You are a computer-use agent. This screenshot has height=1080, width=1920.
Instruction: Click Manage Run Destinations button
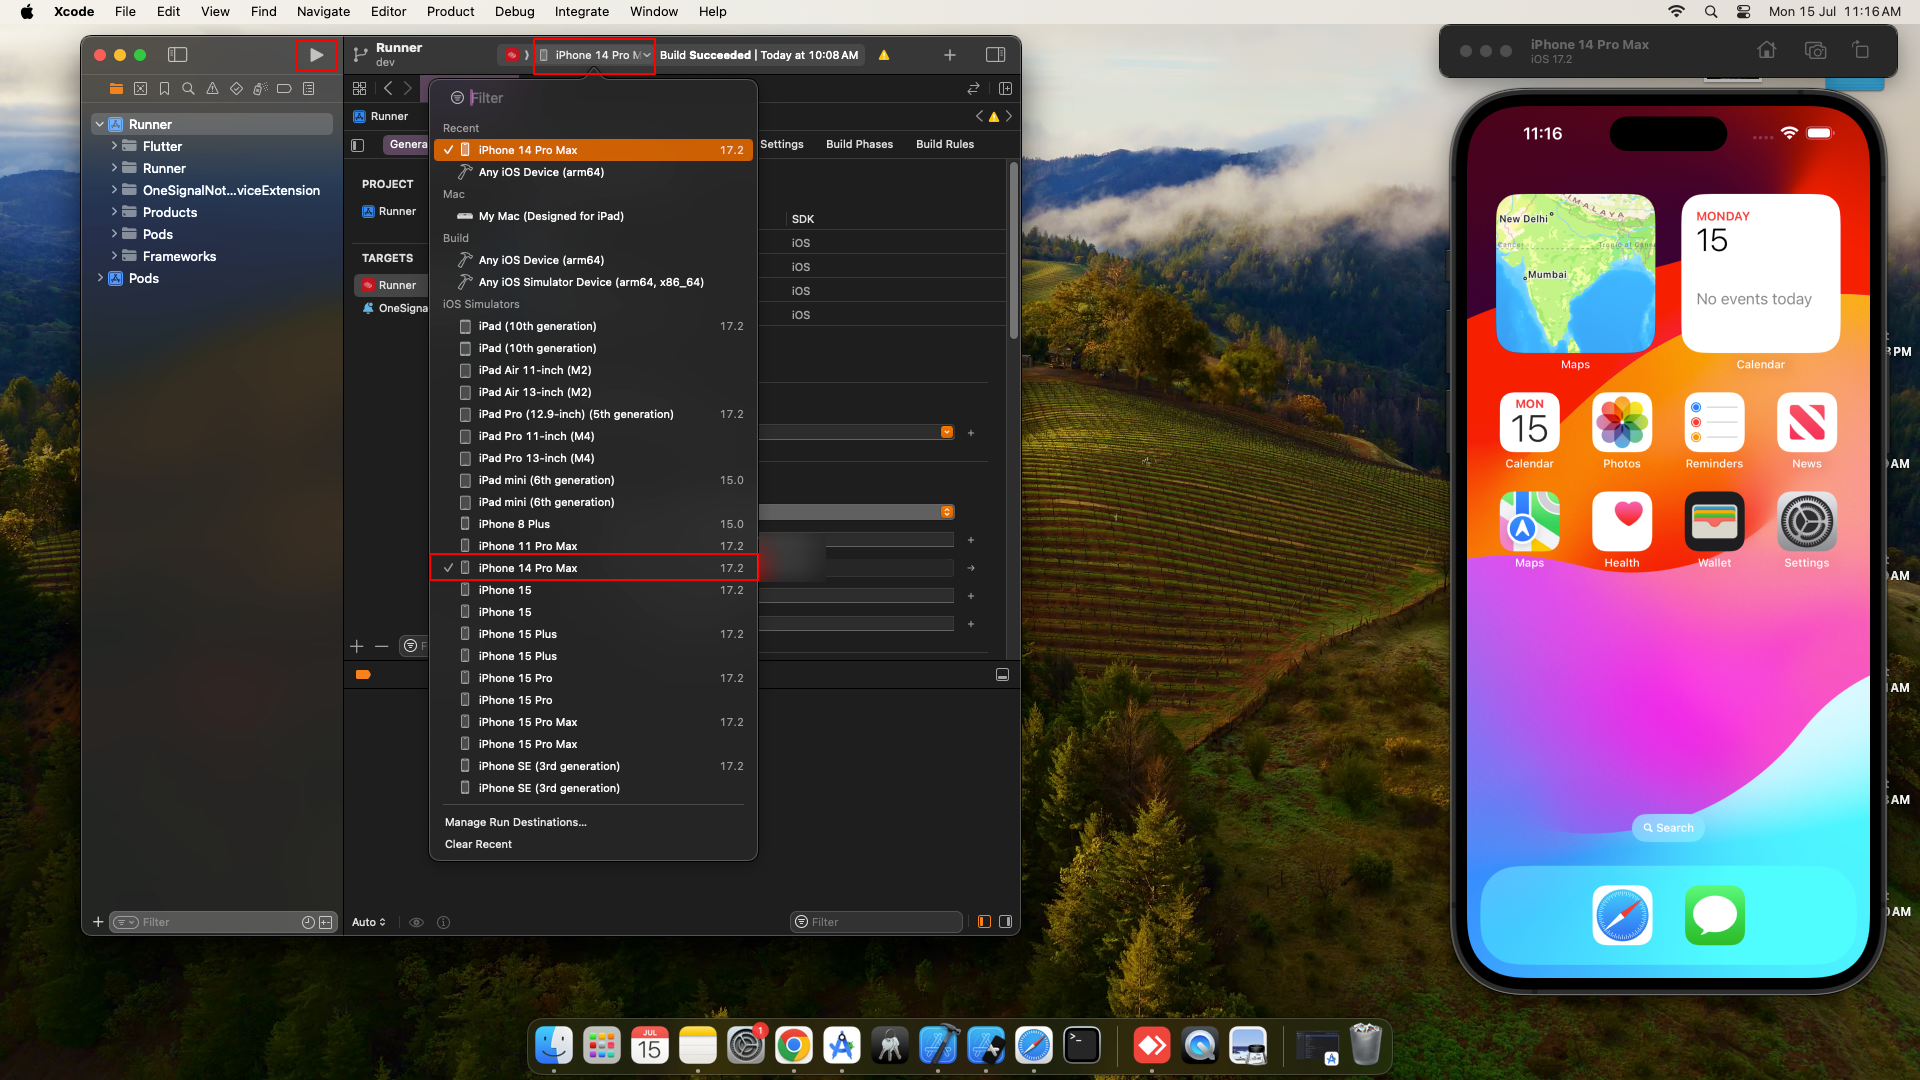click(x=514, y=822)
